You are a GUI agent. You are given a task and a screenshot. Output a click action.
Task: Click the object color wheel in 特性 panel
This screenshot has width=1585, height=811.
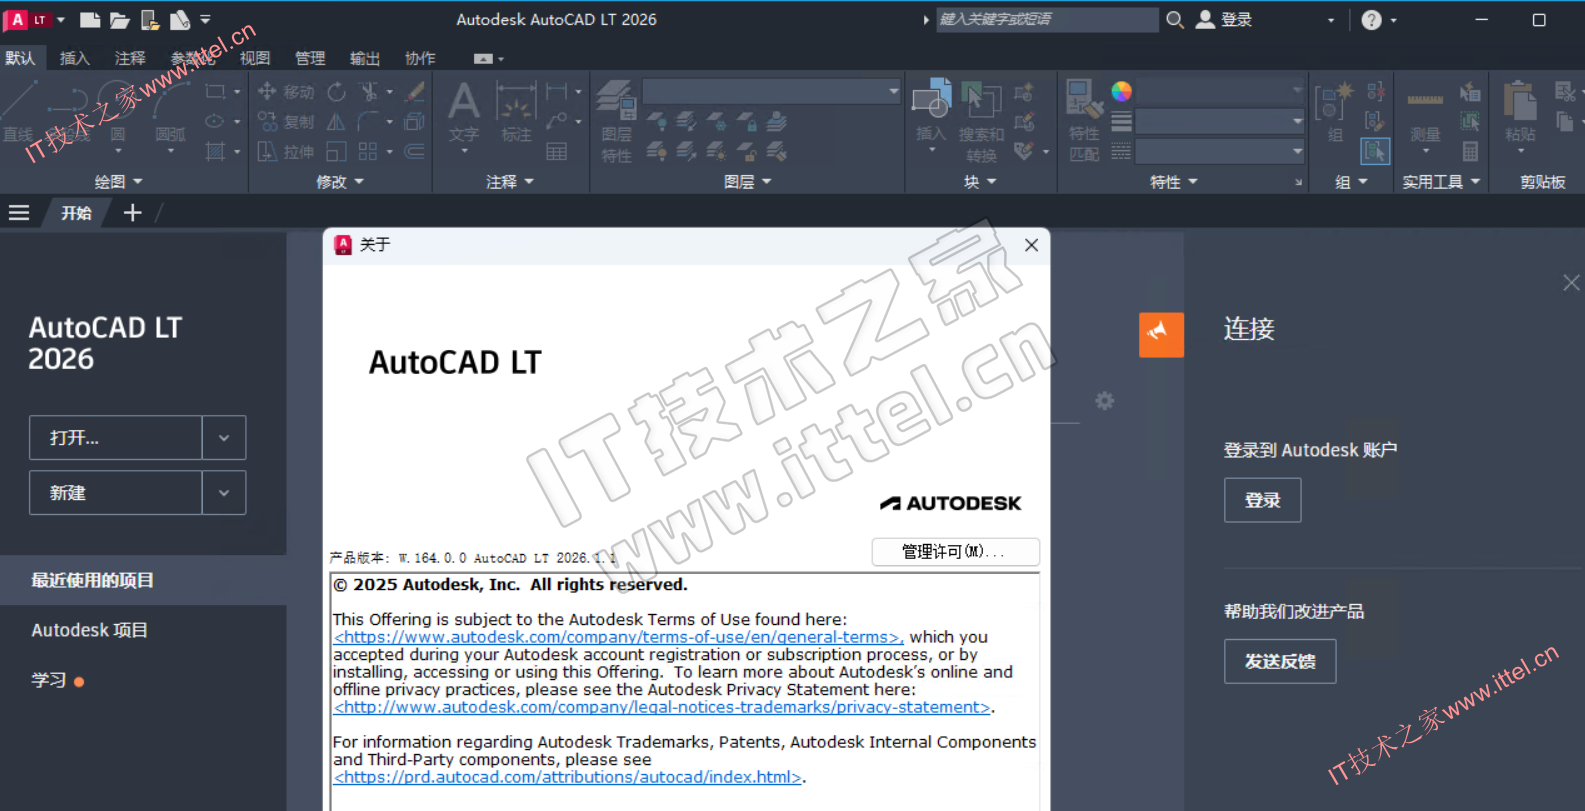click(1121, 92)
